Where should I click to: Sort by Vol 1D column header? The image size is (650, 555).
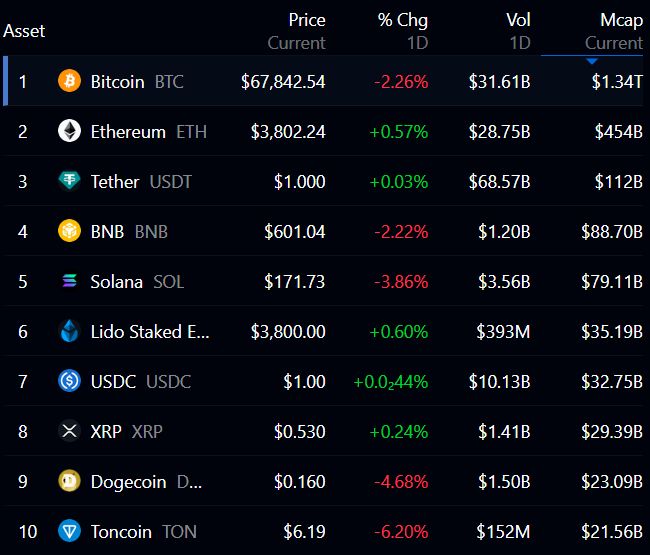coord(518,31)
